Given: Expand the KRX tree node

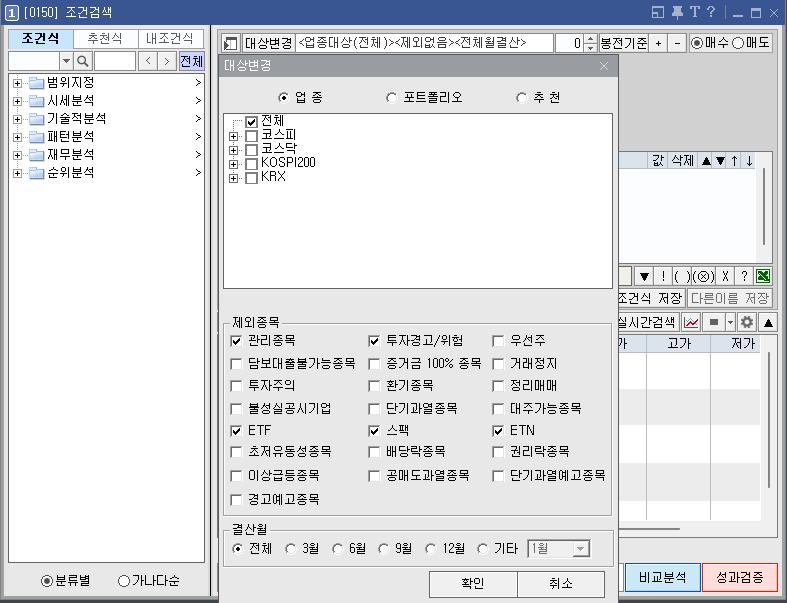Looking at the screenshot, I should click(233, 178).
